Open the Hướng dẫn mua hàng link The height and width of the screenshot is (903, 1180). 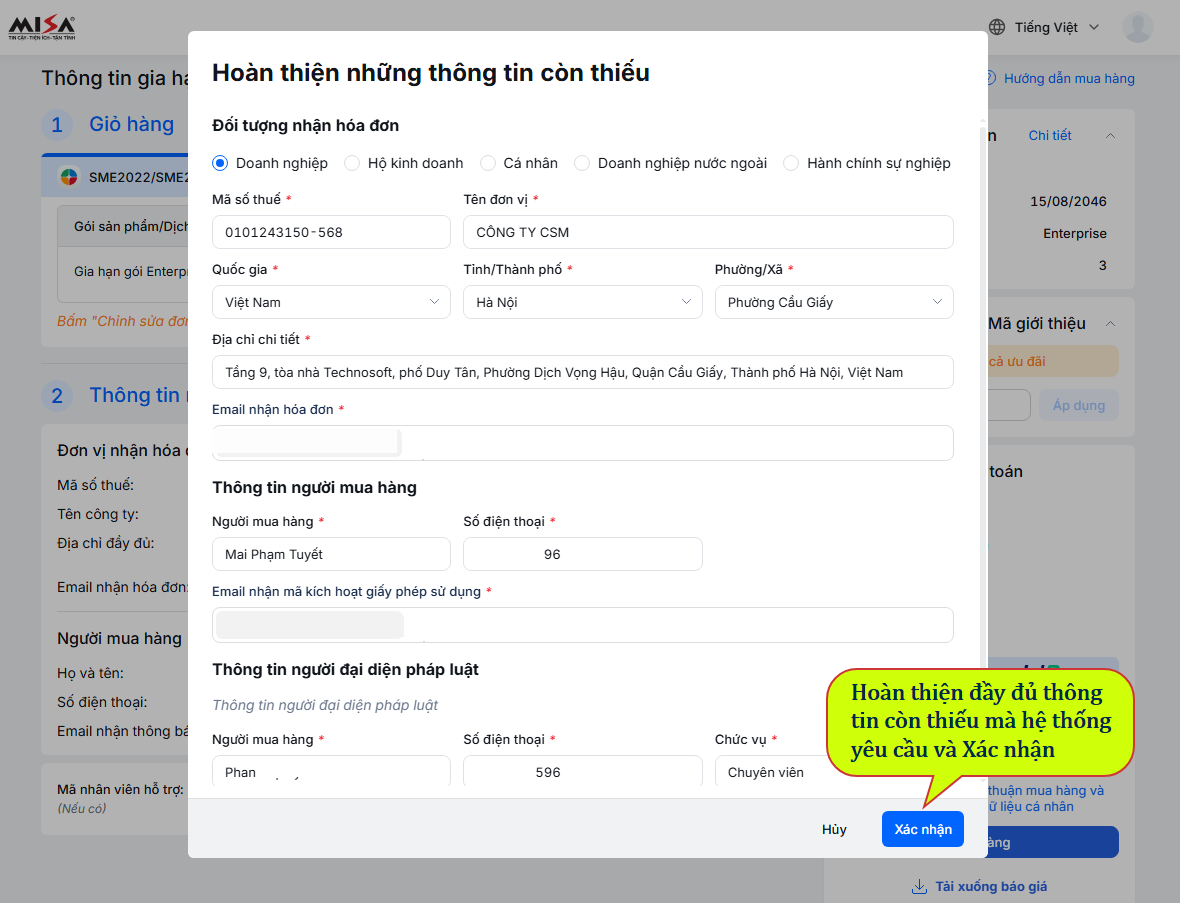(1069, 78)
